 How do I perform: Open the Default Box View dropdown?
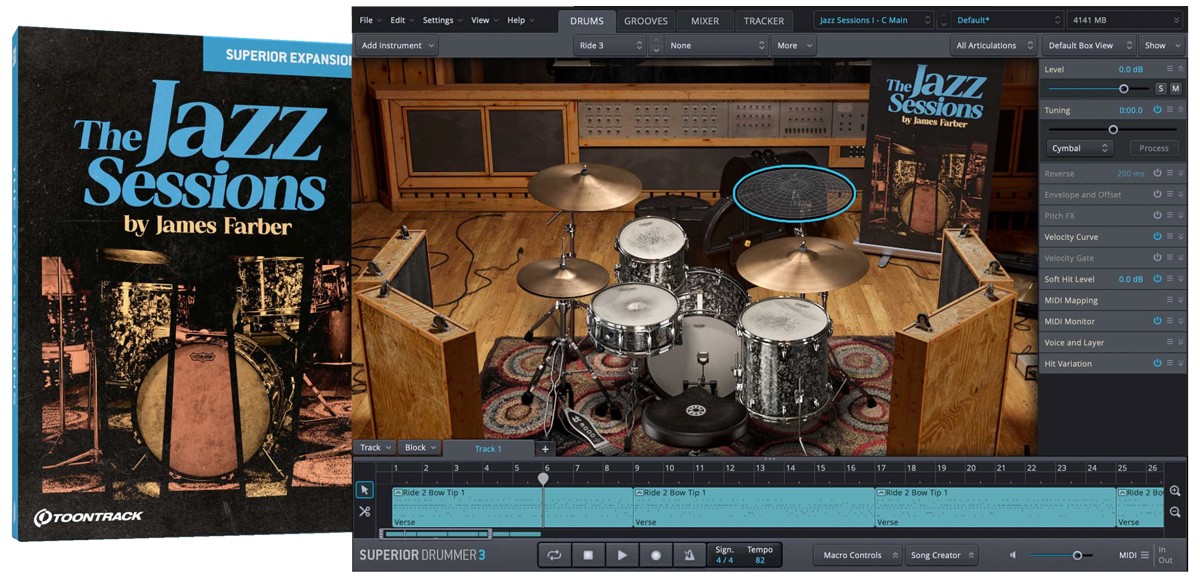pyautogui.click(x=1088, y=45)
